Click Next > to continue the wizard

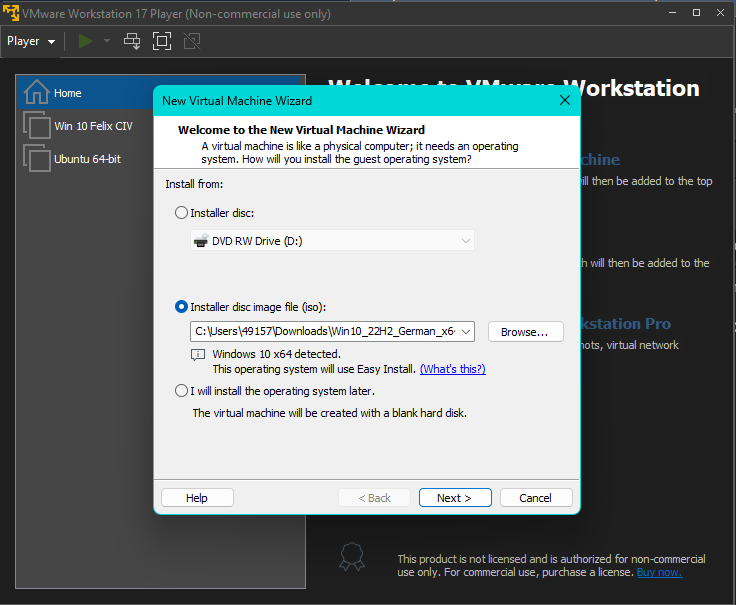pos(455,498)
